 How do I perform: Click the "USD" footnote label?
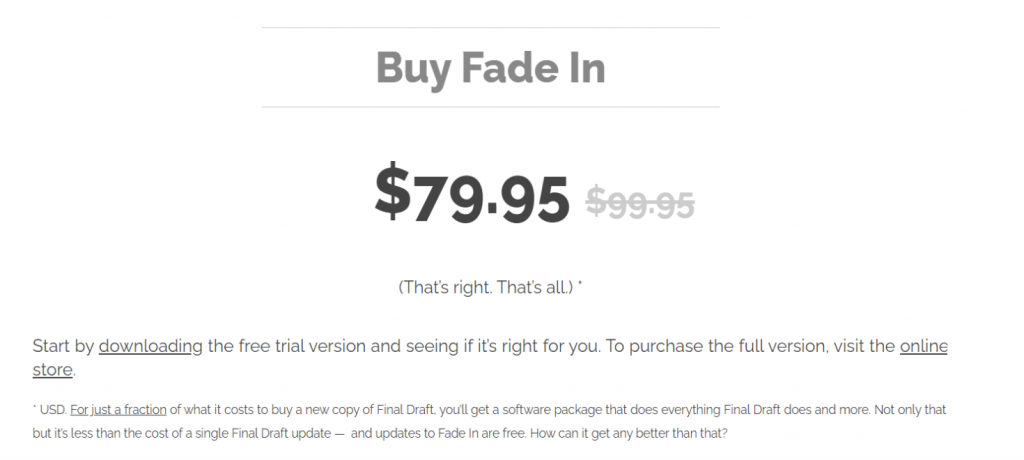click(x=52, y=409)
